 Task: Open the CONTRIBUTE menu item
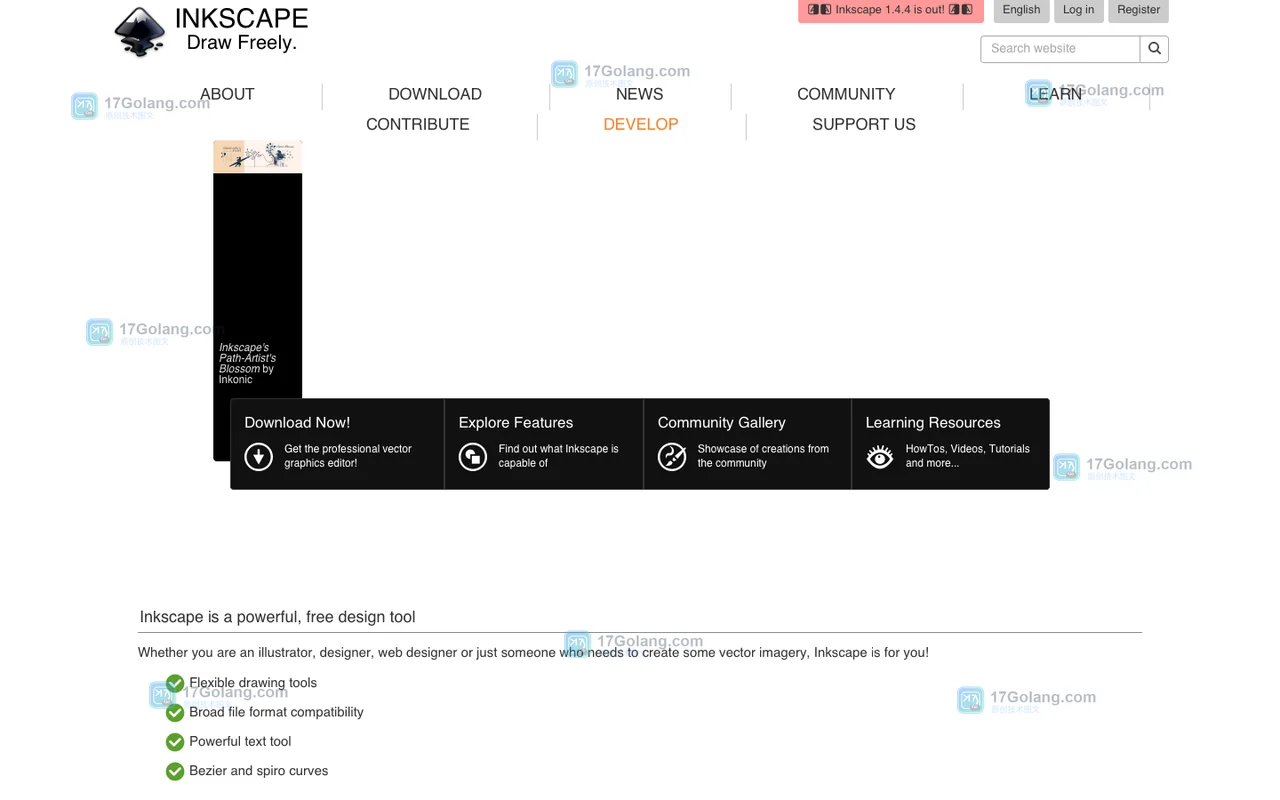(x=418, y=125)
